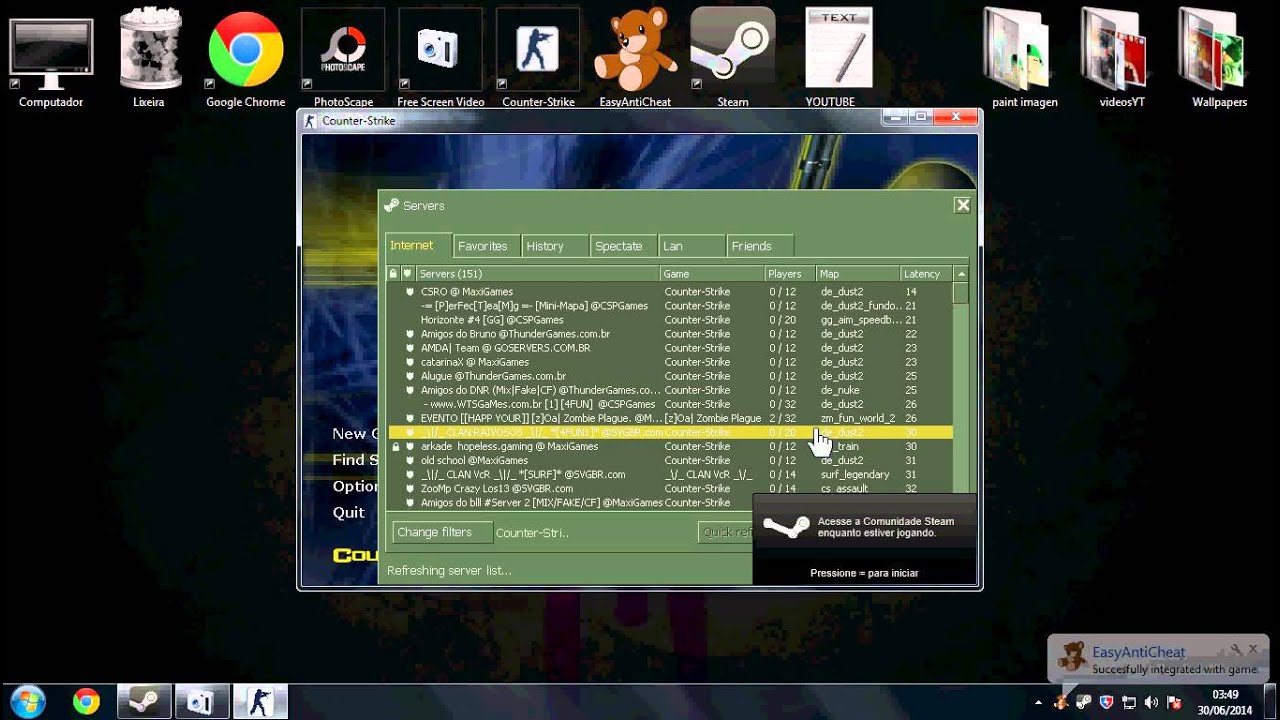
Task: Open the Wallpapers folder
Action: [1219, 57]
